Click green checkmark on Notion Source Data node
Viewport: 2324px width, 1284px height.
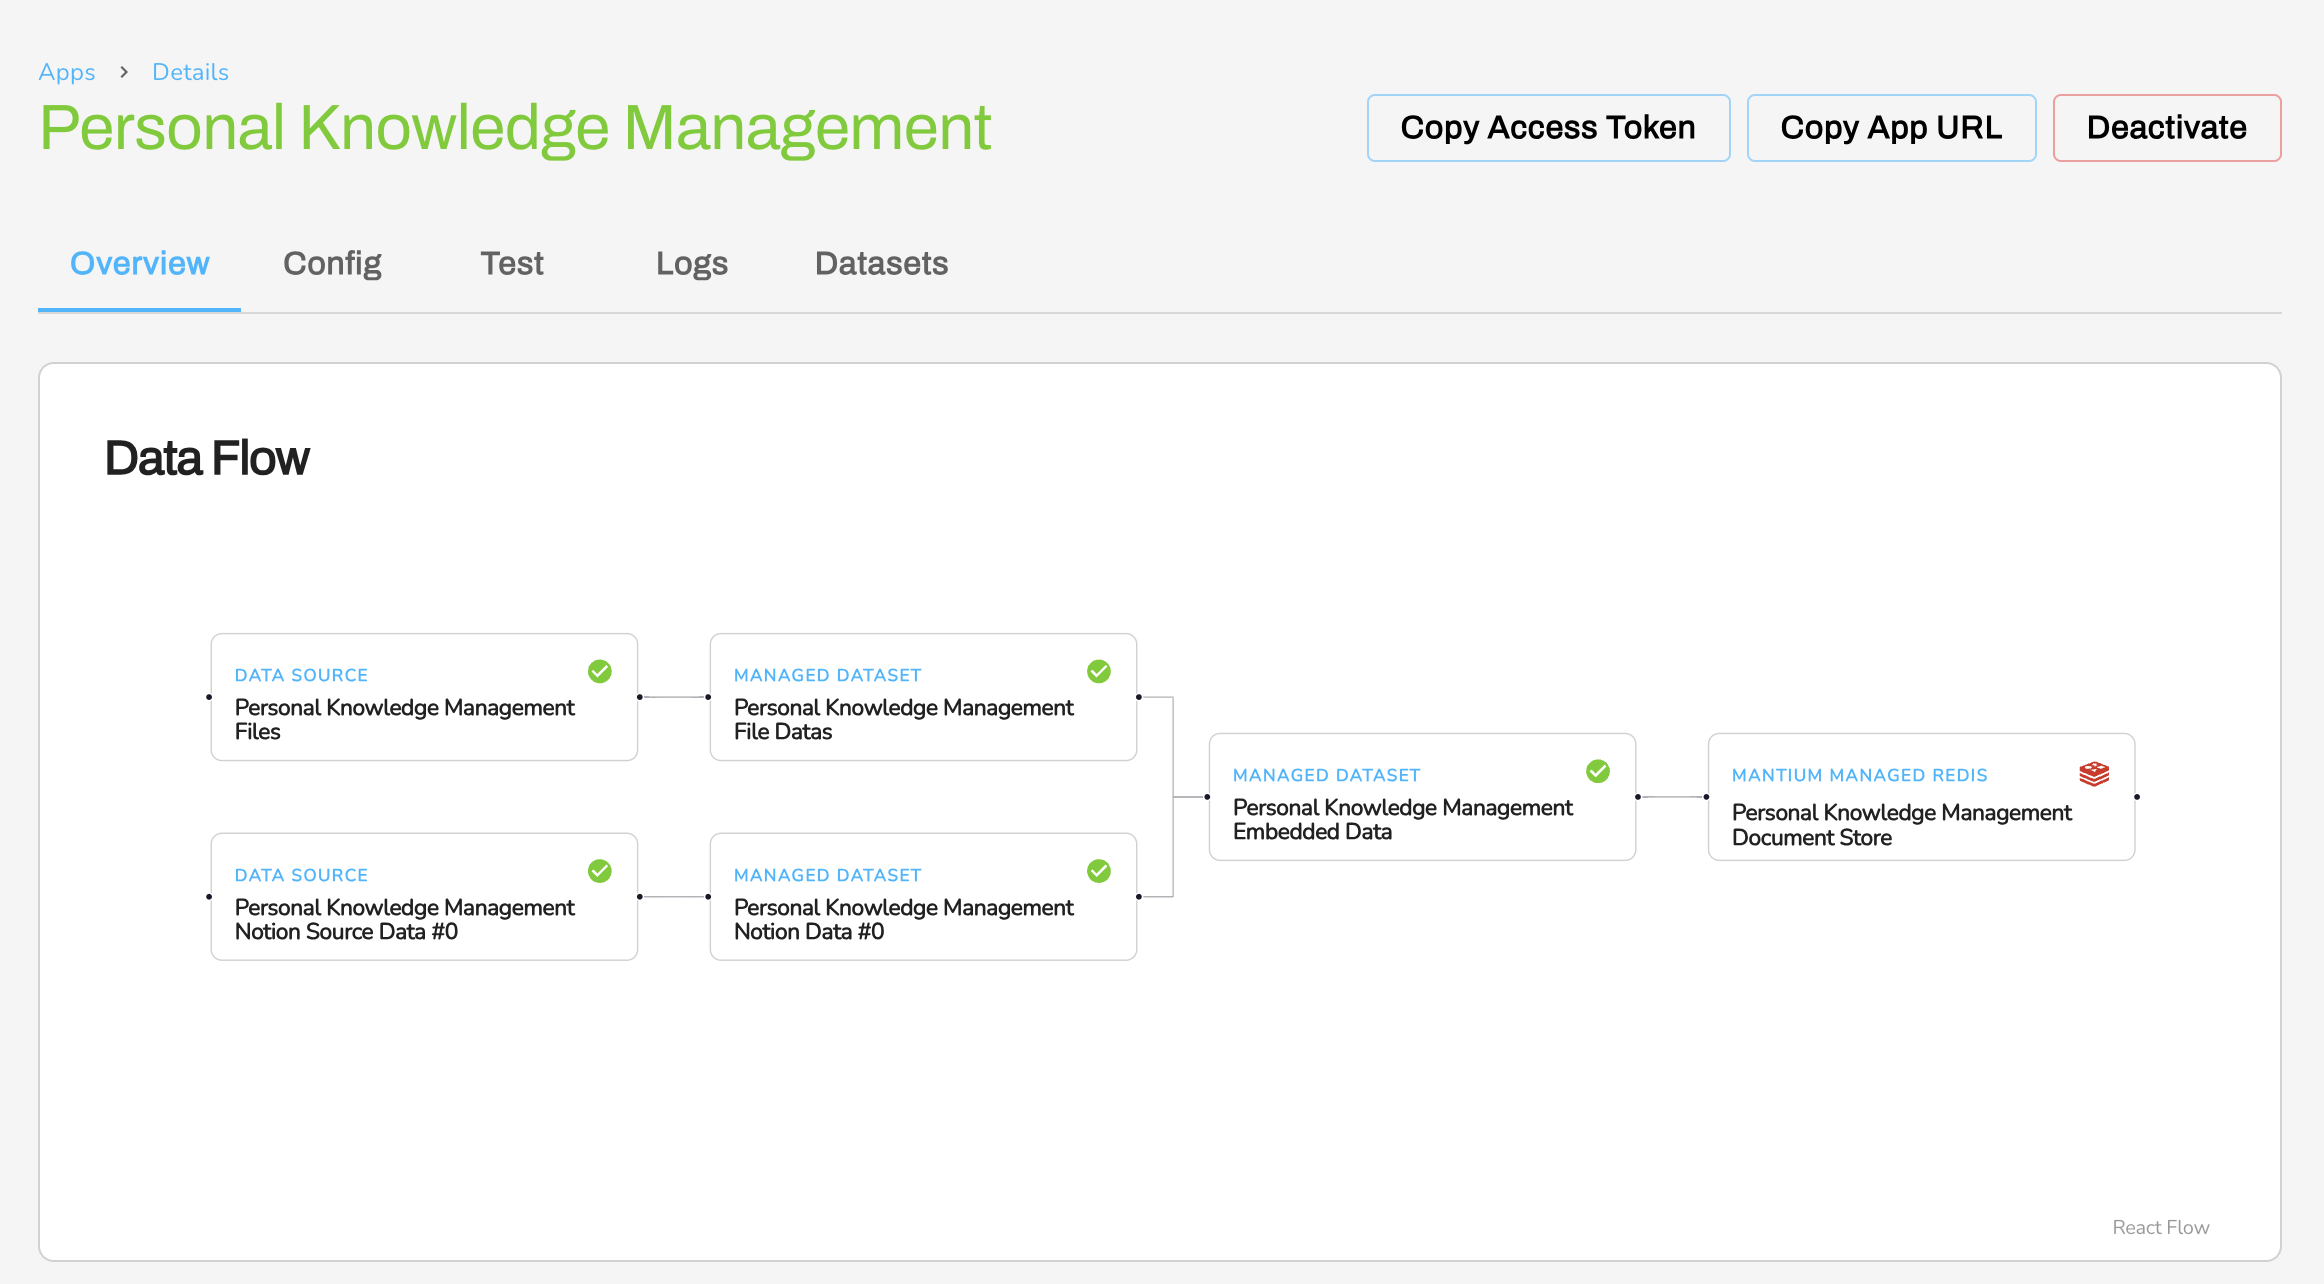click(600, 871)
